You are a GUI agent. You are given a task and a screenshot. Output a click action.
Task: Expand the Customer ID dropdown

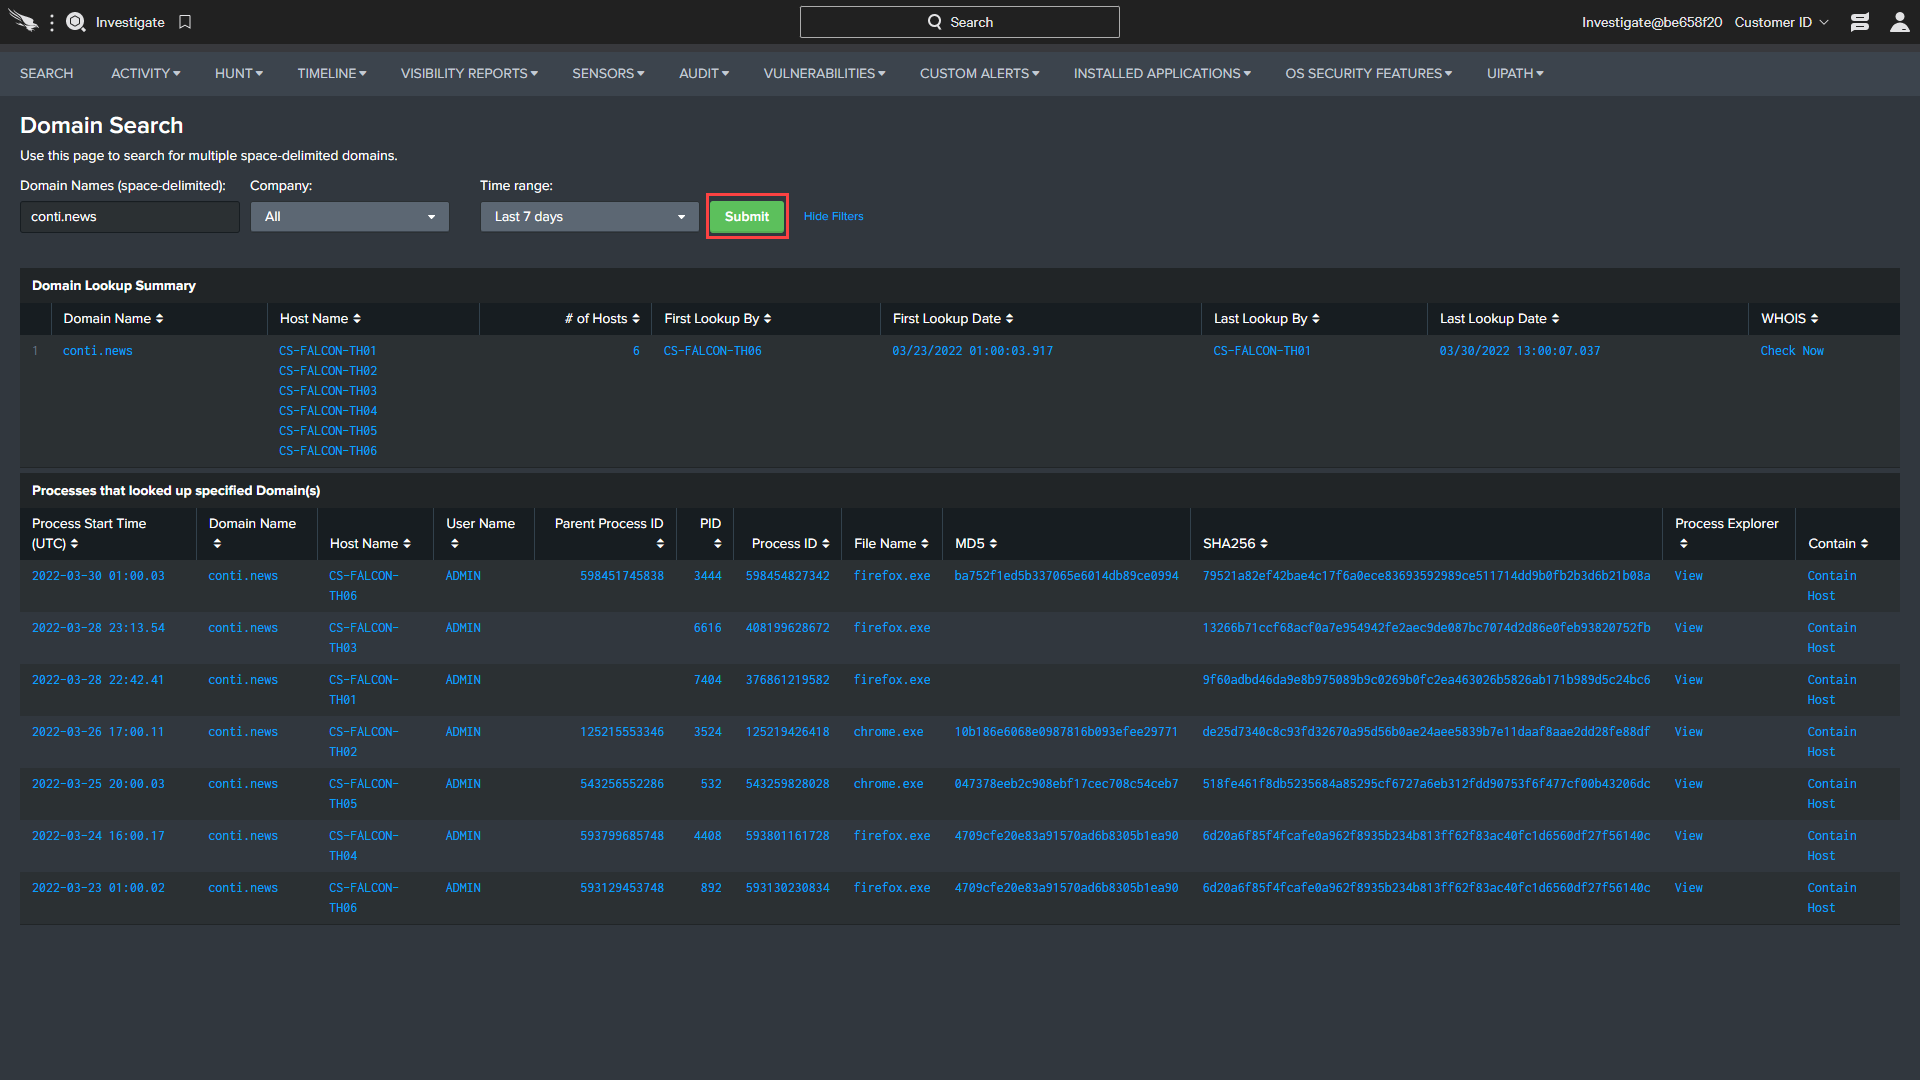pyautogui.click(x=1781, y=22)
